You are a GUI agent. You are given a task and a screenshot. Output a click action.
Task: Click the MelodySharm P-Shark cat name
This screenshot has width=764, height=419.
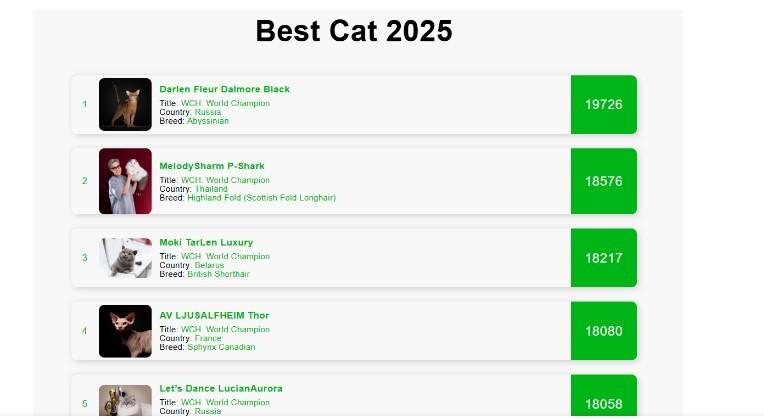pyautogui.click(x=212, y=166)
